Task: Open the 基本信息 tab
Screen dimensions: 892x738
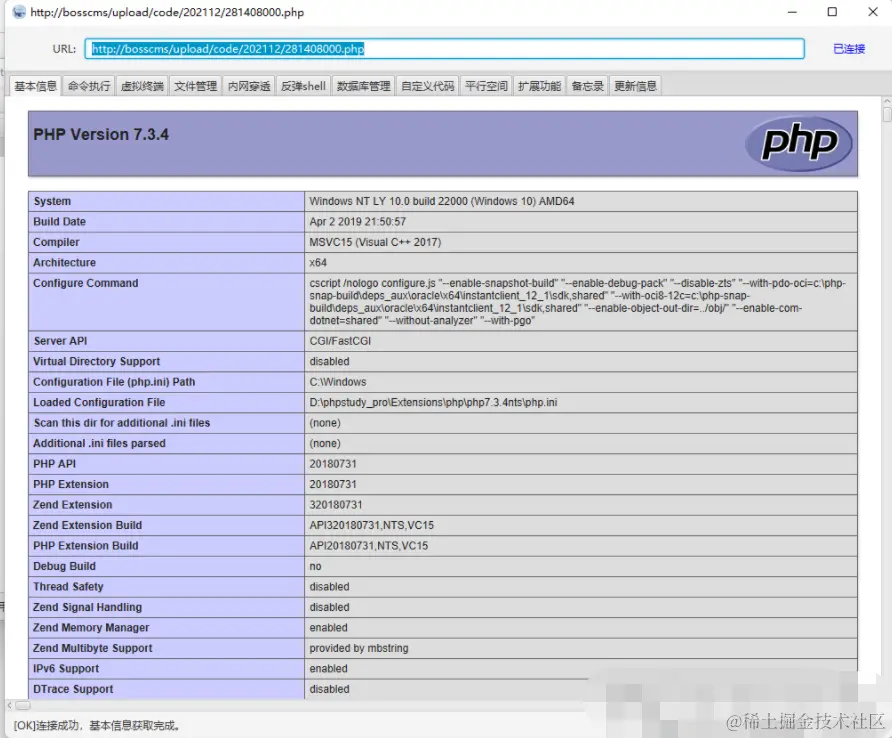Action: click(35, 86)
